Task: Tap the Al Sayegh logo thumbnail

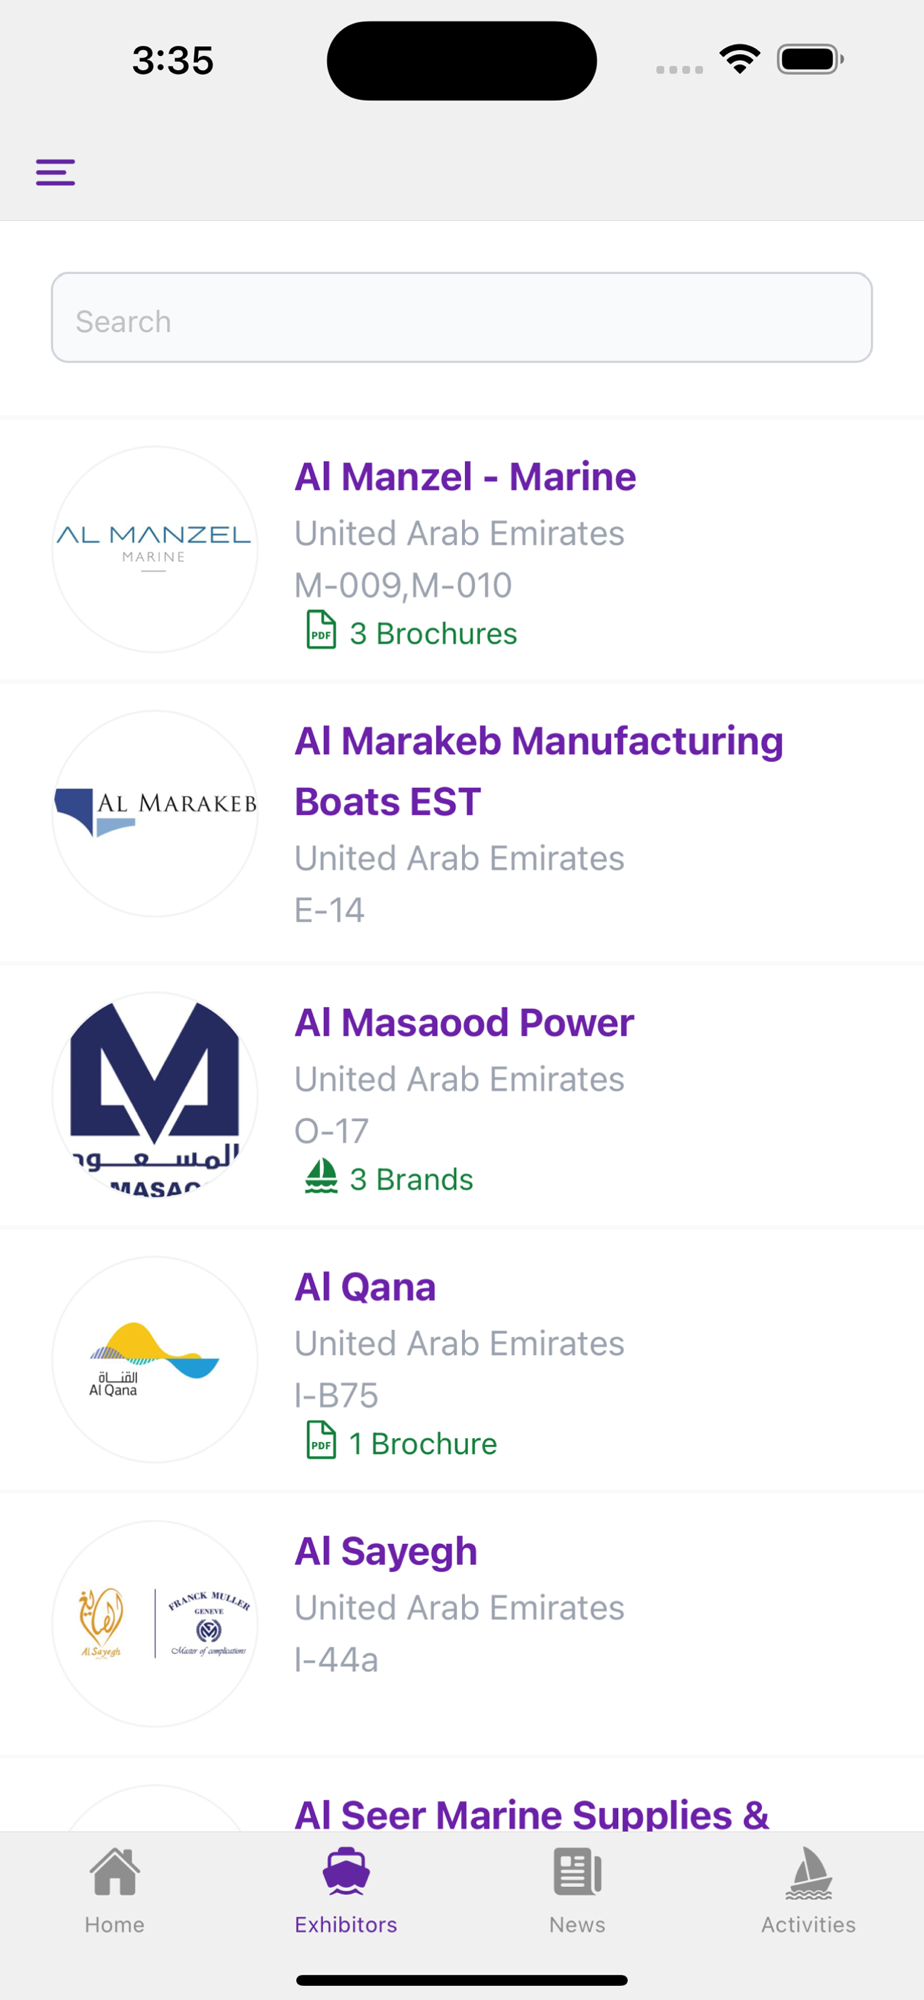Action: pos(155,1624)
